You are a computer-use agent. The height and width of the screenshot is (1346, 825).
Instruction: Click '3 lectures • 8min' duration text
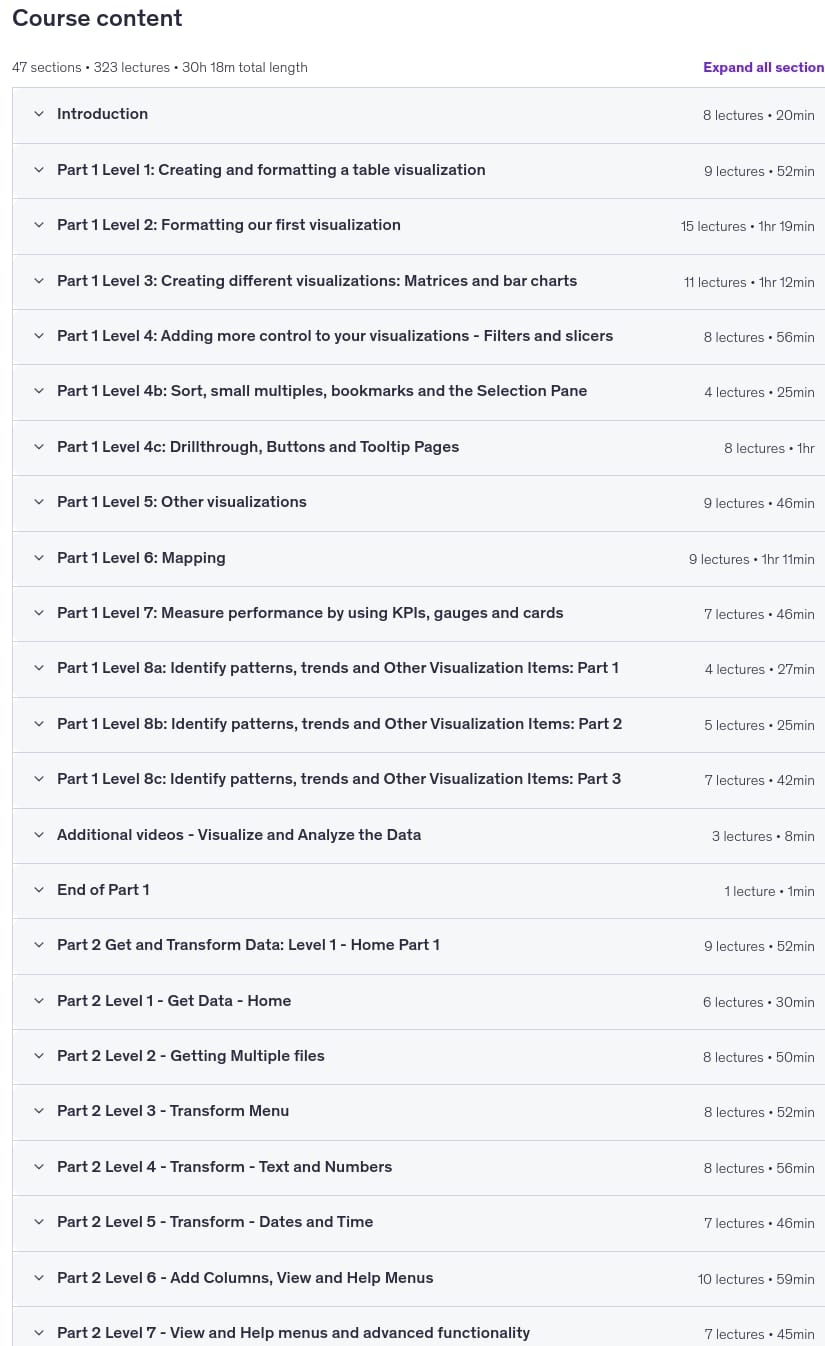pyautogui.click(x=763, y=836)
